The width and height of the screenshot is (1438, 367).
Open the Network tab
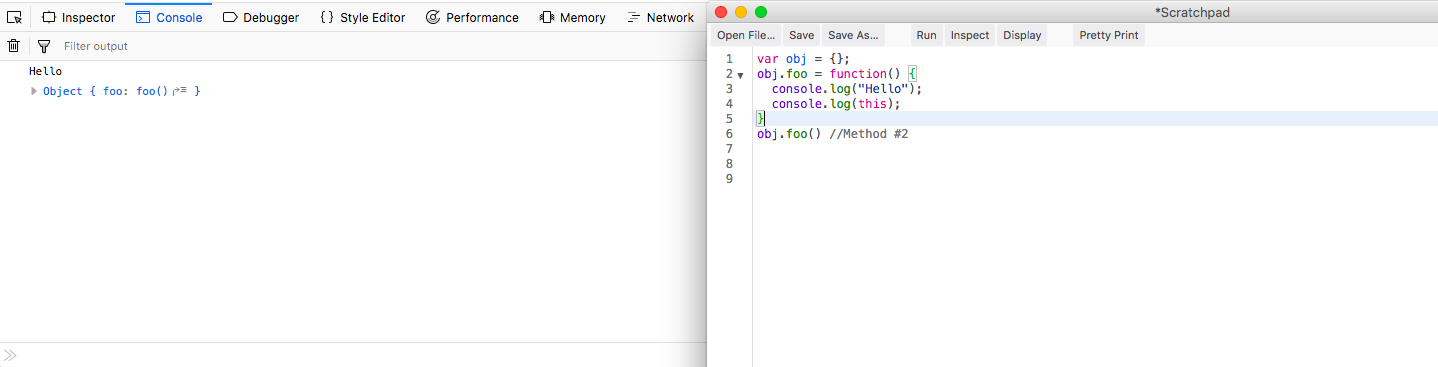(x=660, y=17)
